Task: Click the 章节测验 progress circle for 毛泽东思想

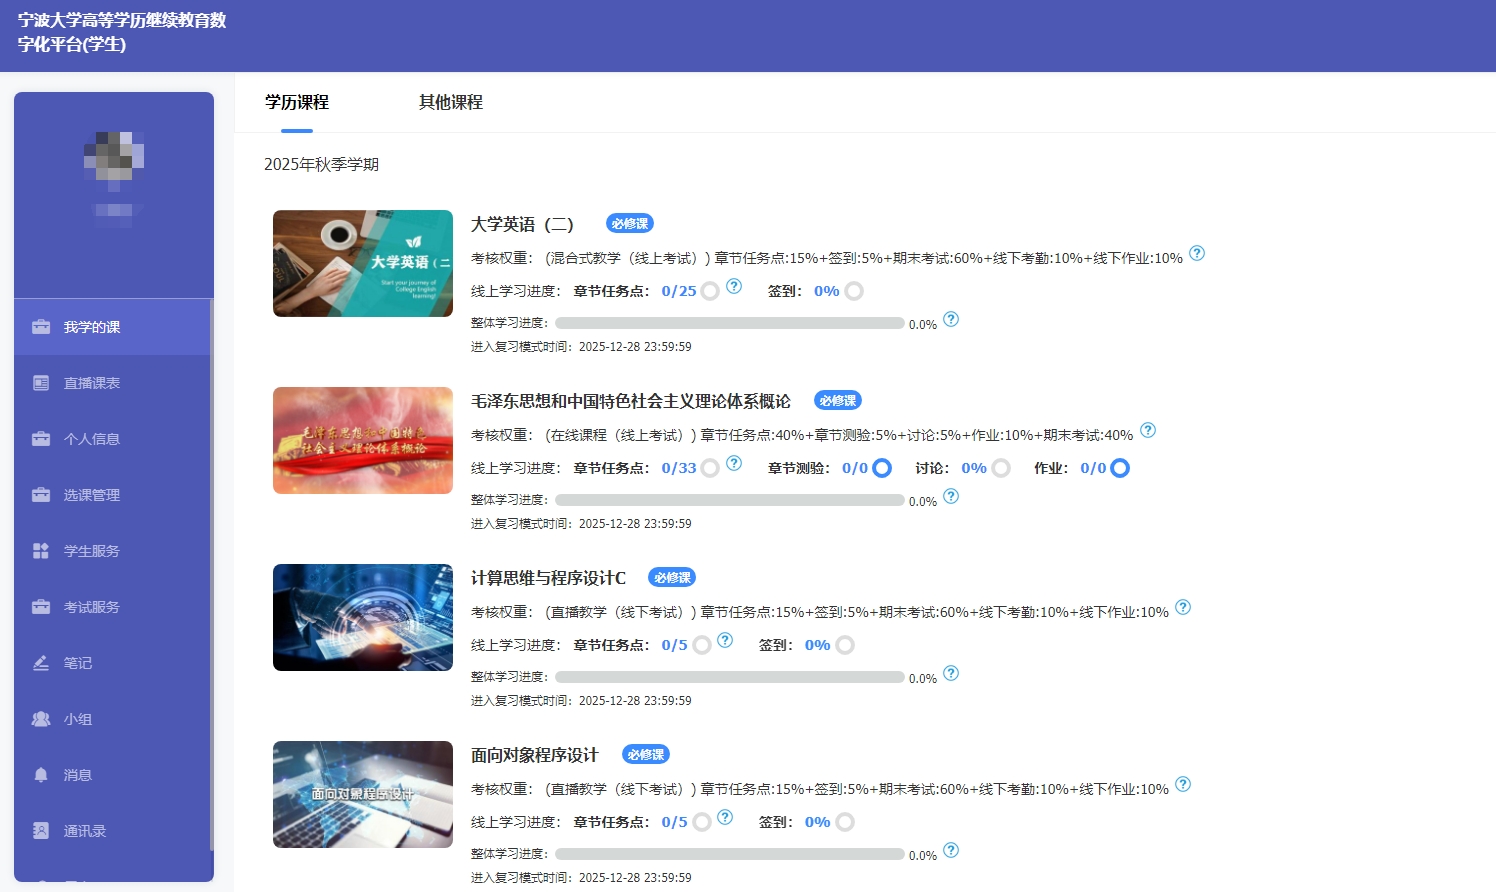Action: pos(882,468)
